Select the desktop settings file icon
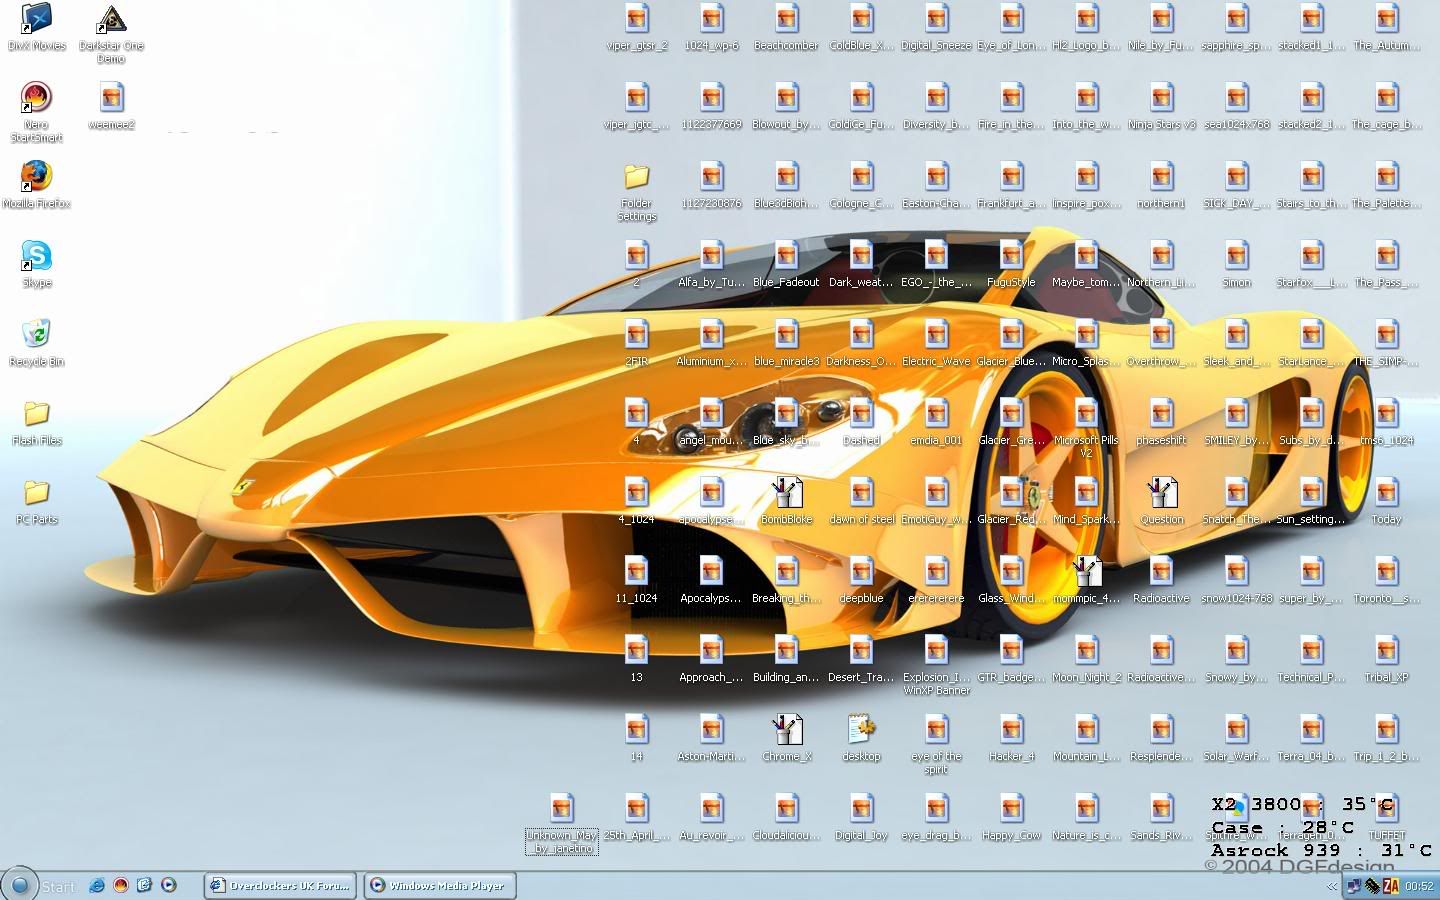 861,730
